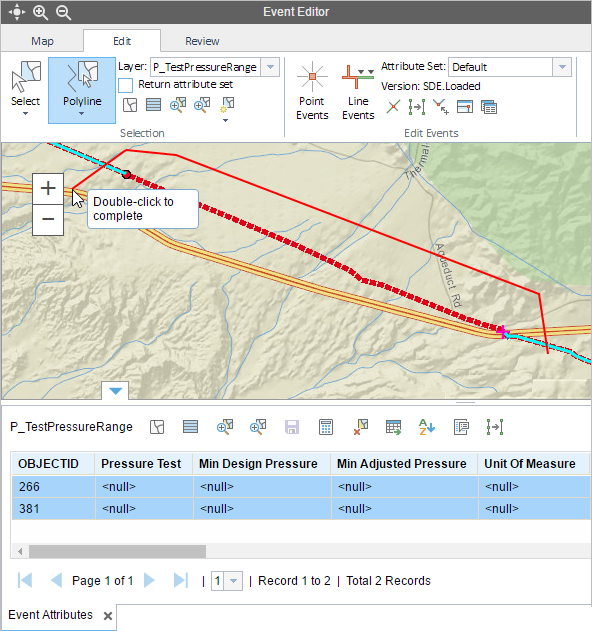Image resolution: width=592 pixels, height=631 pixels.
Task: Click the stacked tables icon in Edit Events
Action: coord(489,107)
